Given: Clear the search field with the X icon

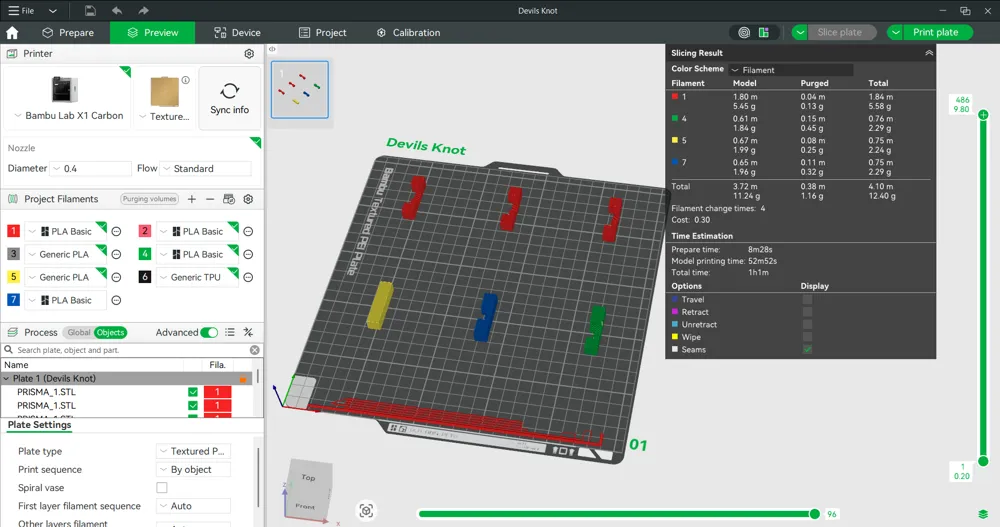Looking at the screenshot, I should 254,350.
